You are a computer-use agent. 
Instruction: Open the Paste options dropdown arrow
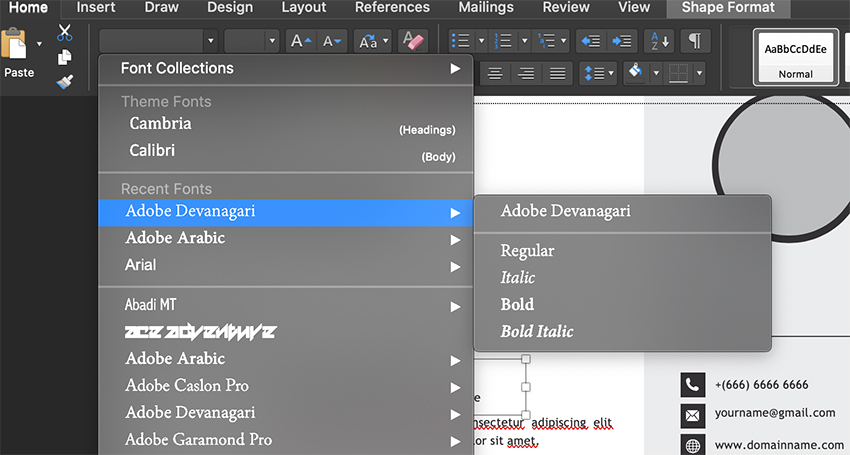coord(39,44)
